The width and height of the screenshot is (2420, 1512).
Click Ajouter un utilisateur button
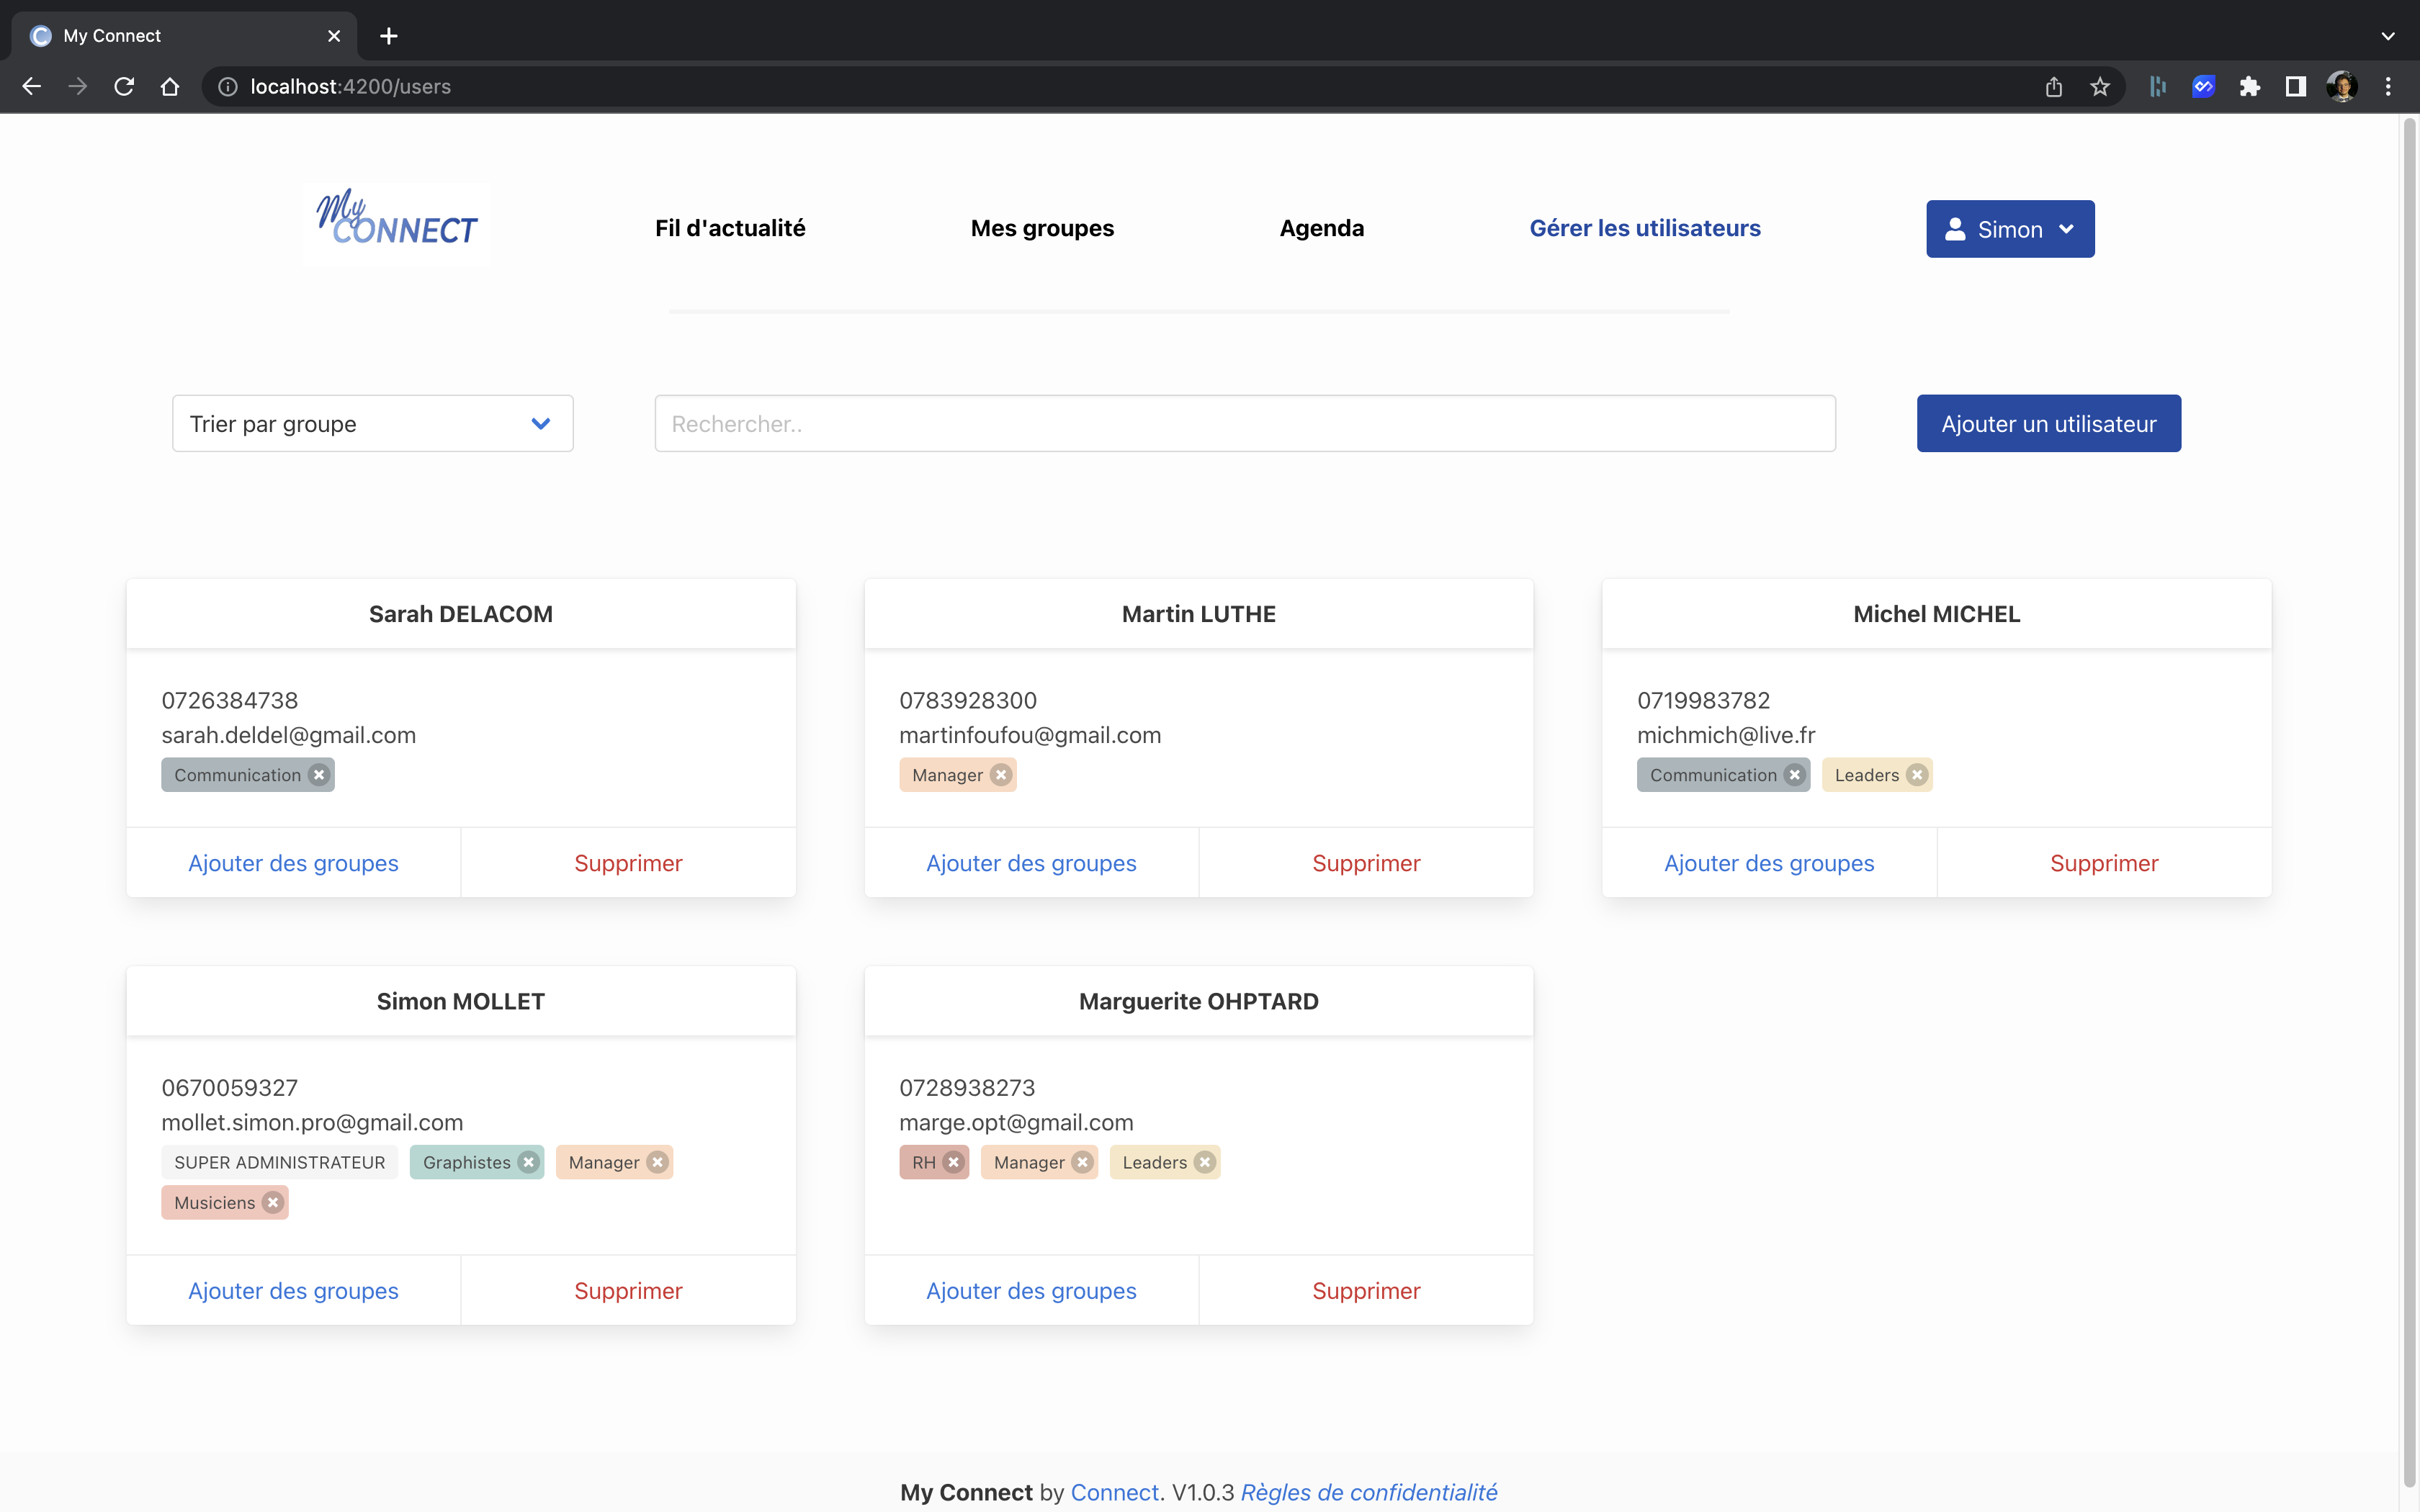pyautogui.click(x=2047, y=423)
